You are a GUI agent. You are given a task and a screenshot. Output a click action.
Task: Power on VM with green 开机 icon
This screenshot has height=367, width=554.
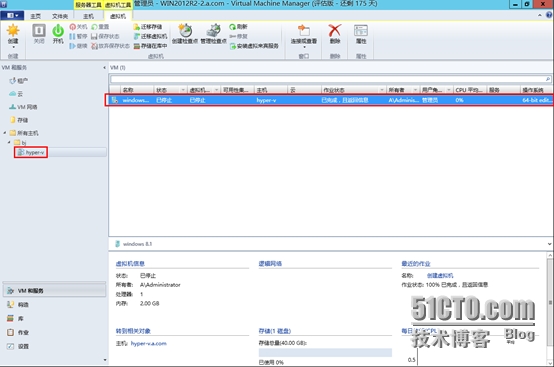[58, 31]
